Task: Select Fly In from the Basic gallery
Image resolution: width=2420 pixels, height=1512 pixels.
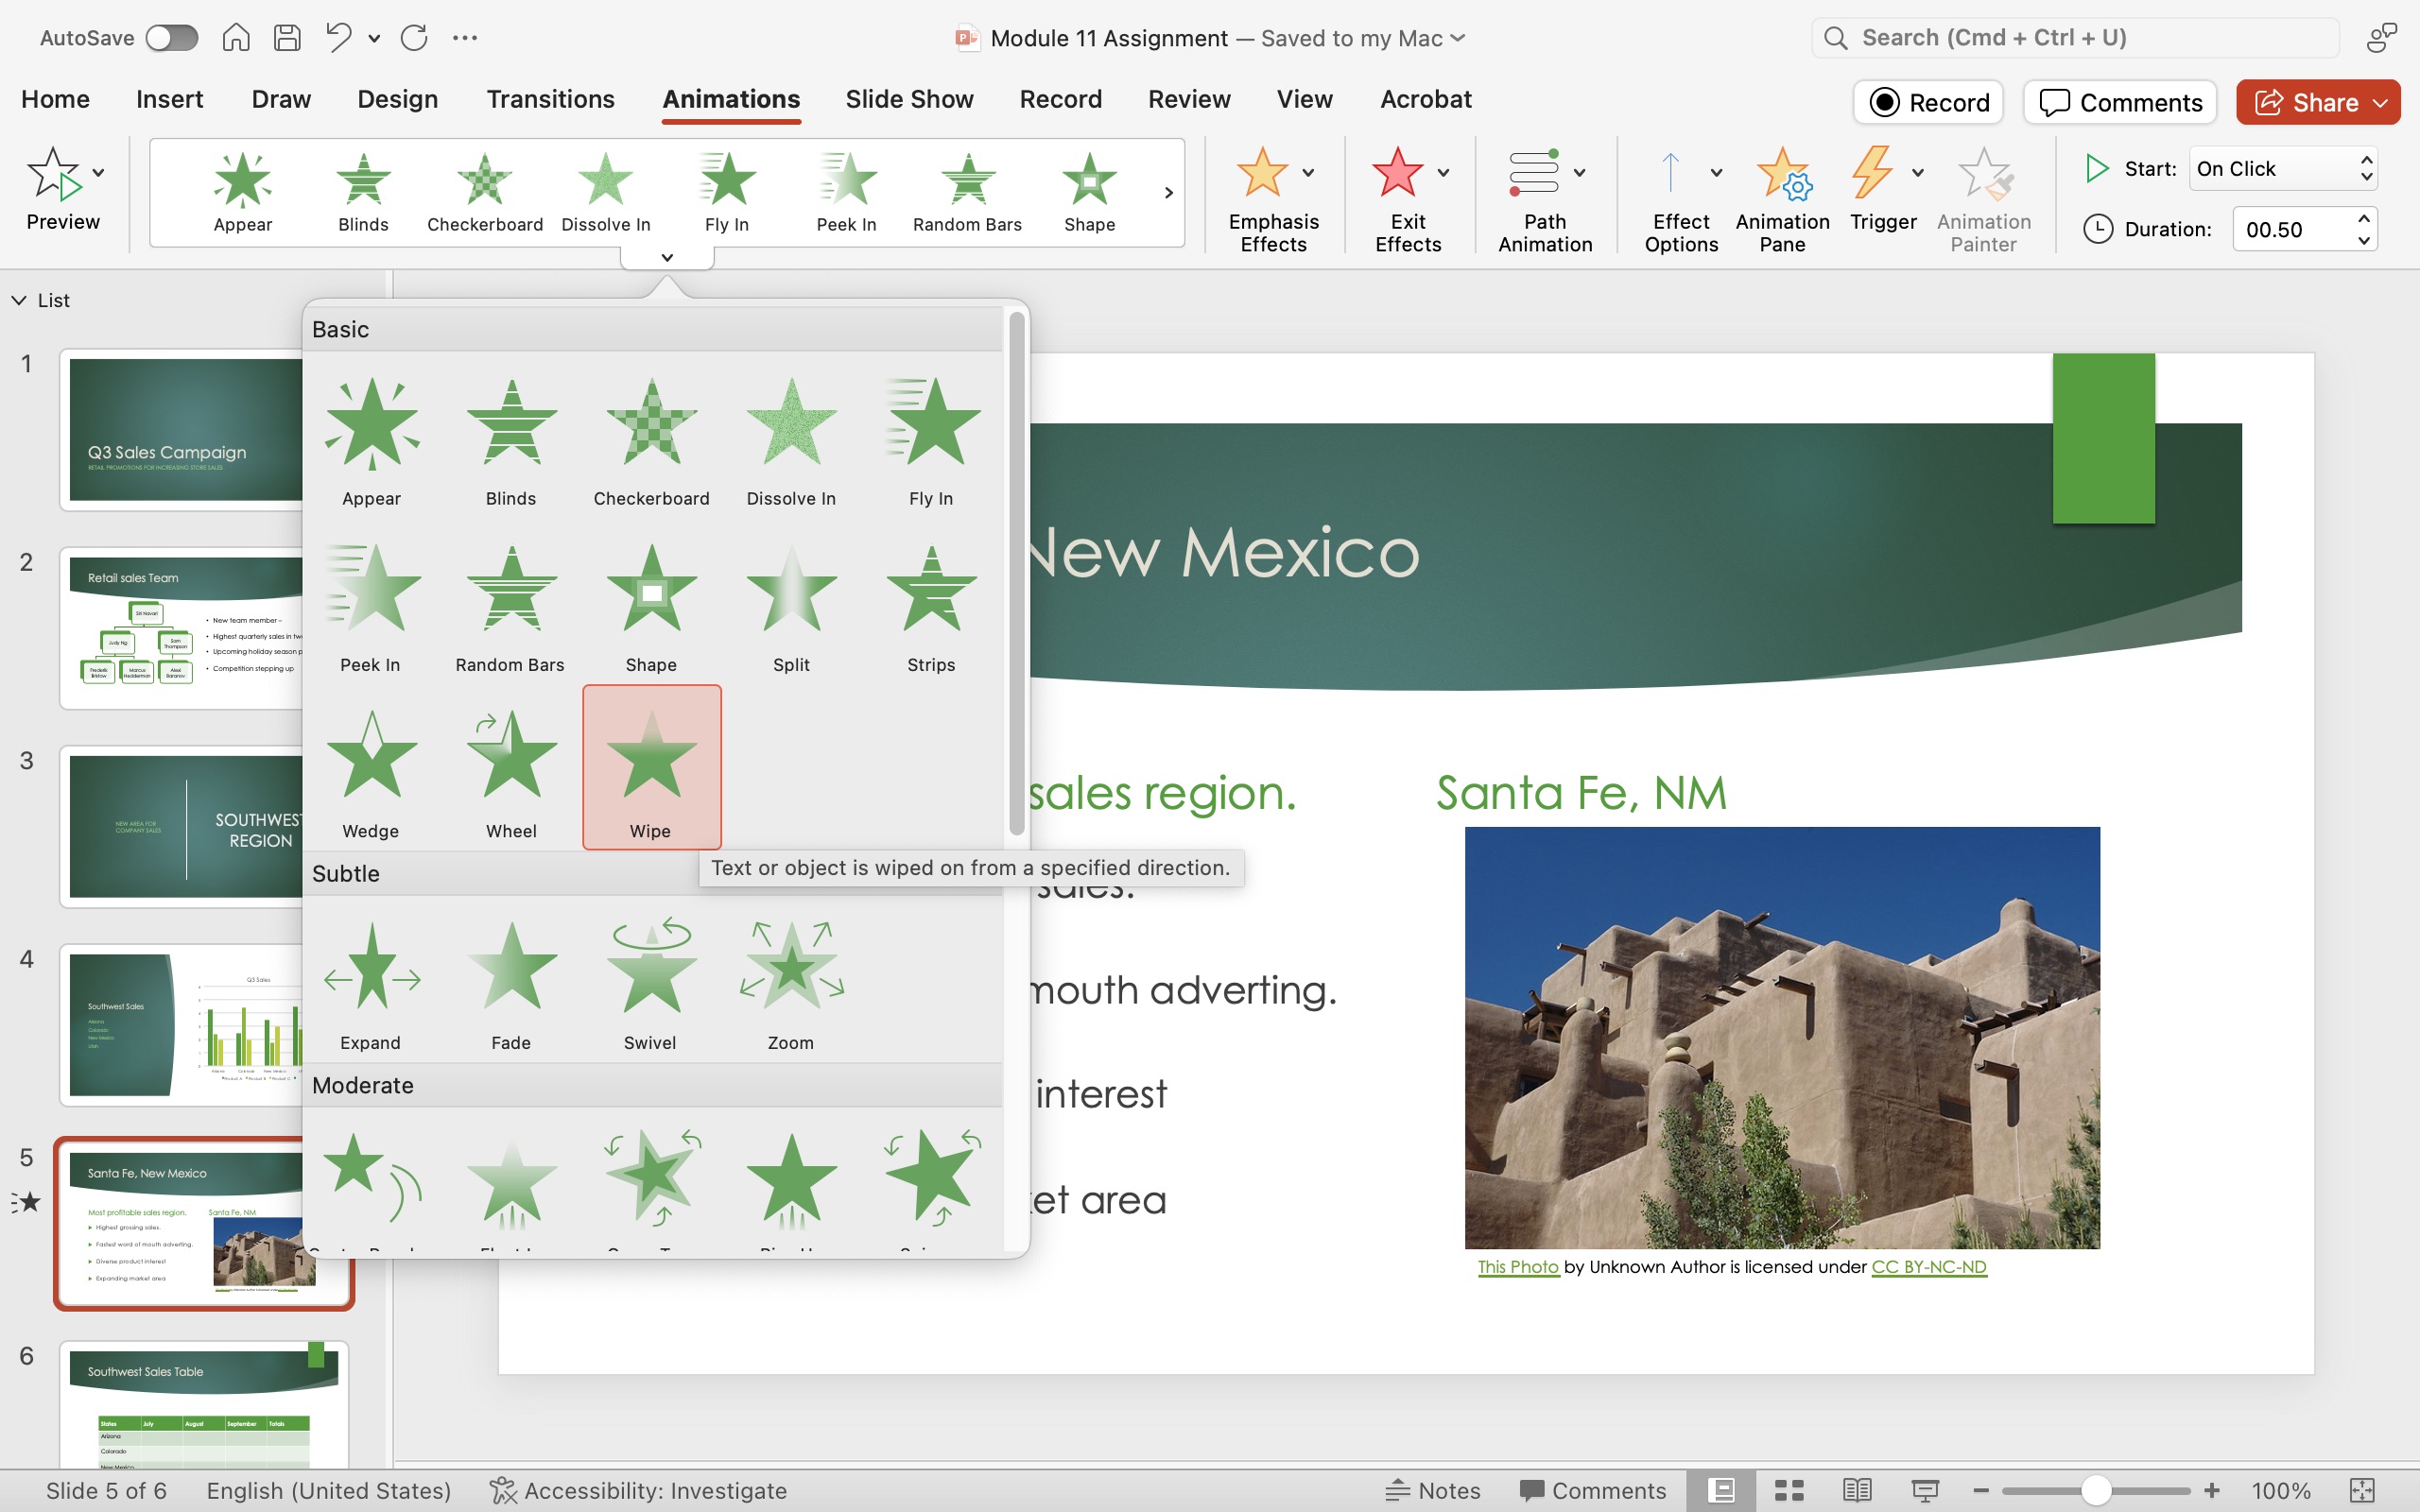Action: [931, 440]
